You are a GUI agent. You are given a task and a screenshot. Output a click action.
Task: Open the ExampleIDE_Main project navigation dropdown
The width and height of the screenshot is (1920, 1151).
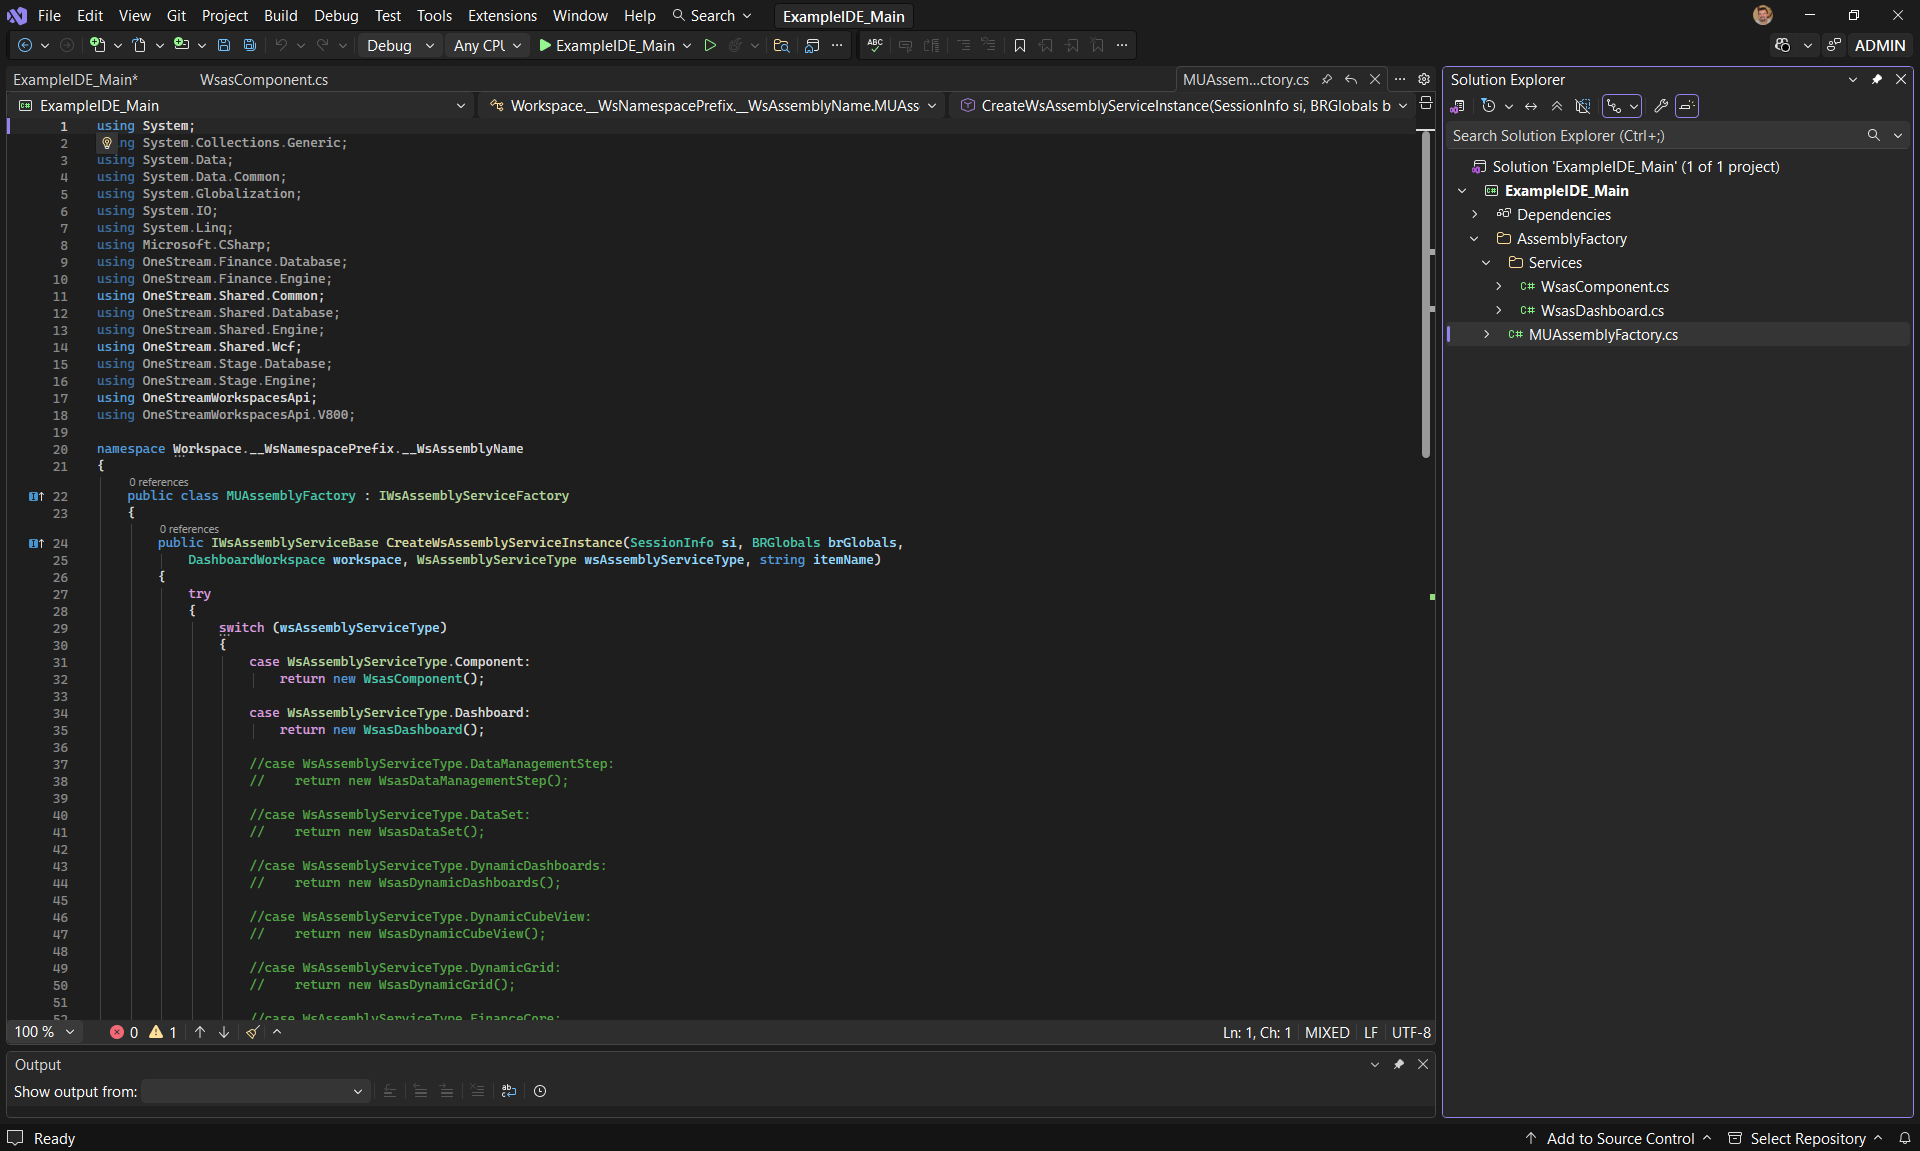(242, 105)
